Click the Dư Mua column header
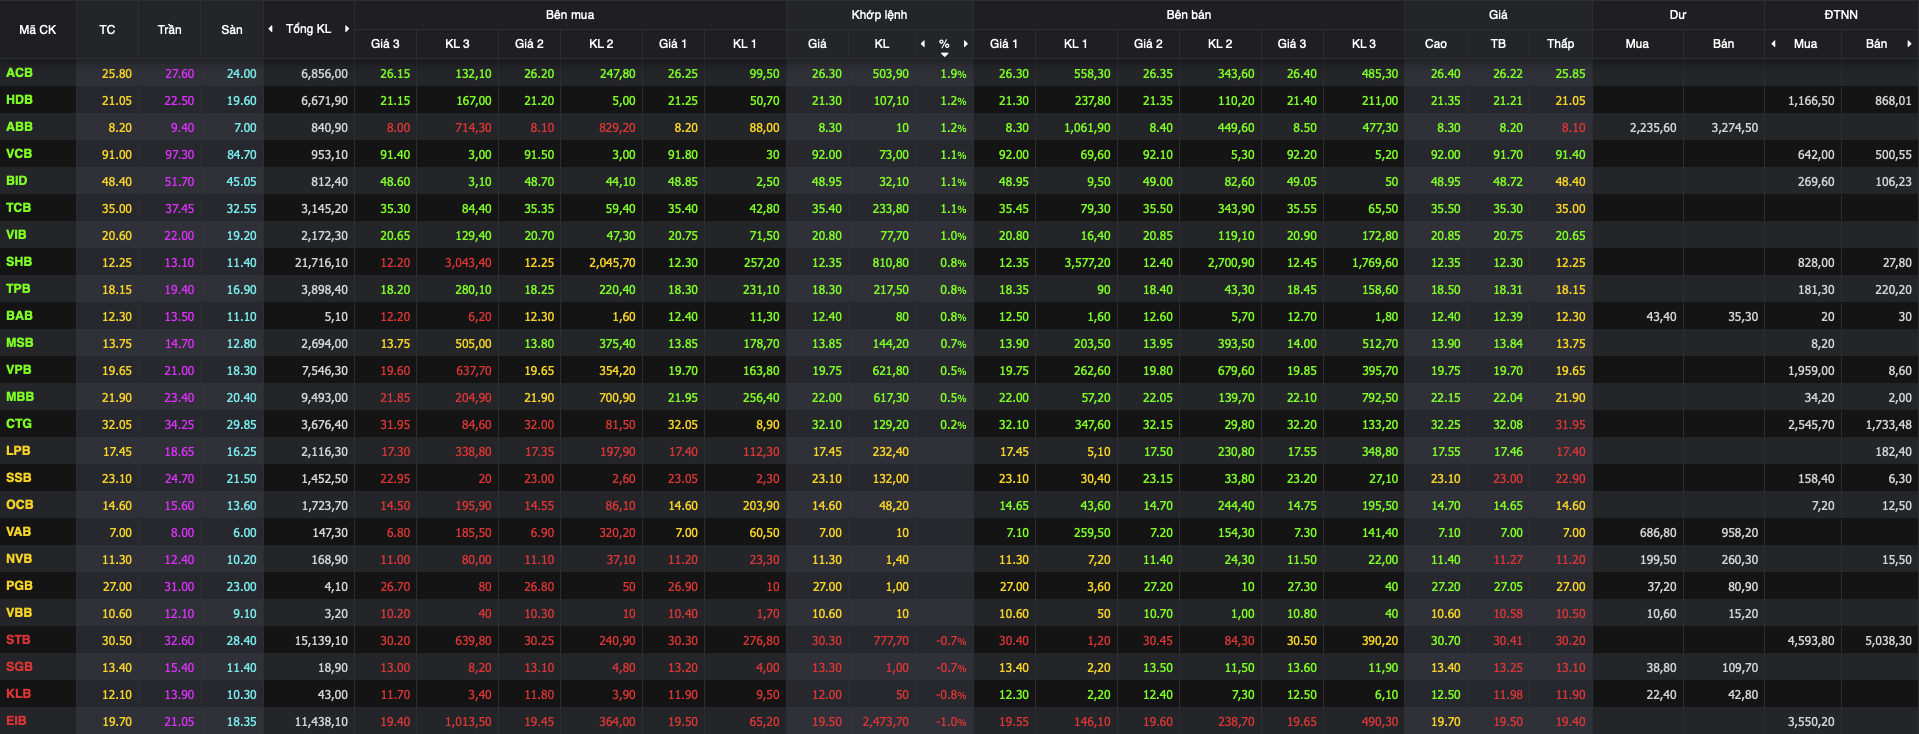This screenshot has width=1919, height=734. point(1637,44)
